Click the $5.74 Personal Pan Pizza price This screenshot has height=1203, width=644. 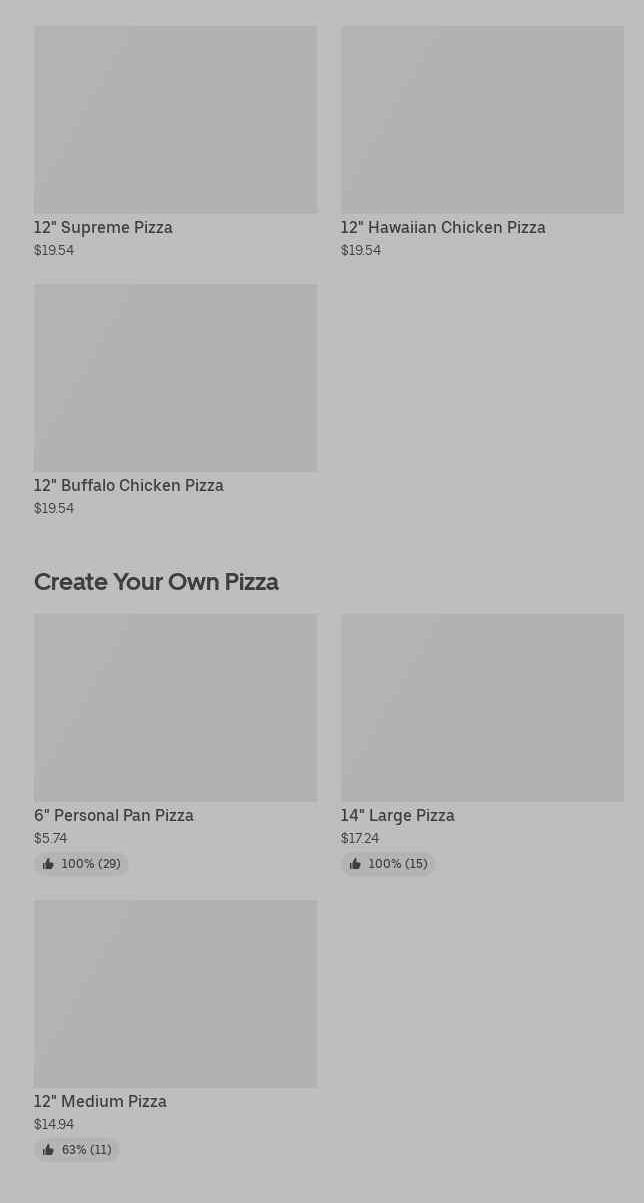point(51,839)
